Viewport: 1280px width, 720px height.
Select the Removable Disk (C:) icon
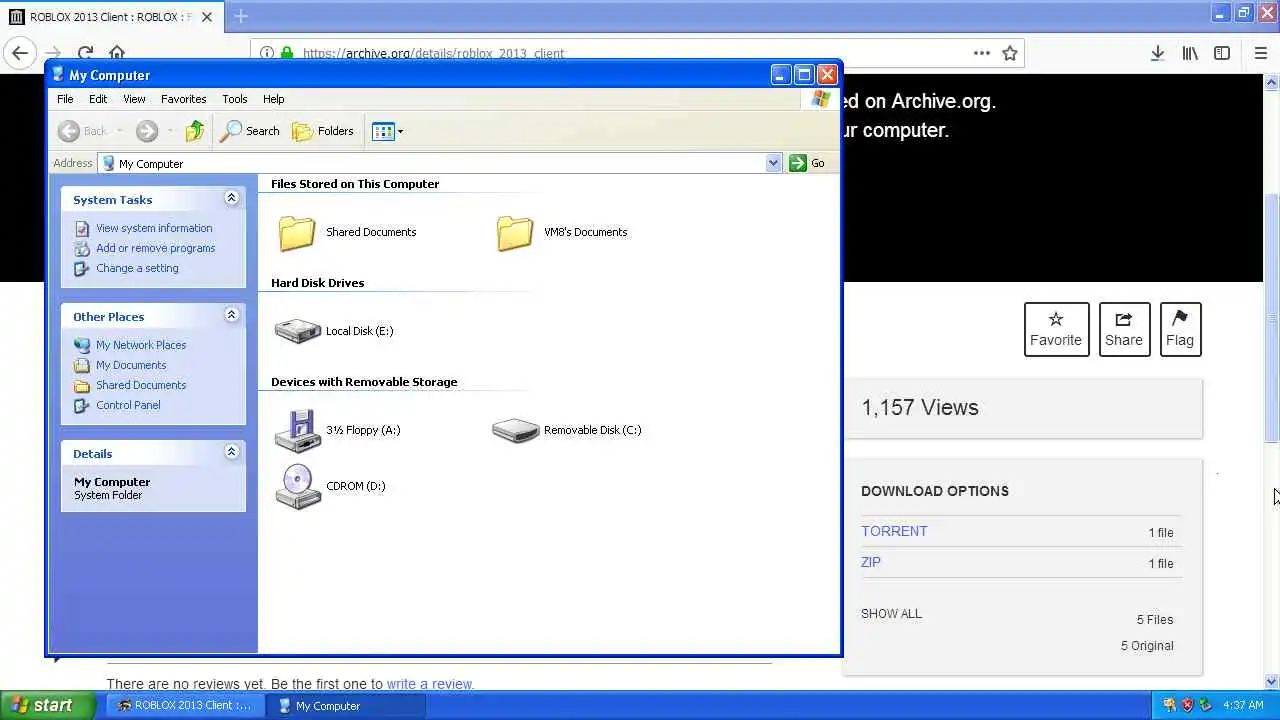coord(515,430)
